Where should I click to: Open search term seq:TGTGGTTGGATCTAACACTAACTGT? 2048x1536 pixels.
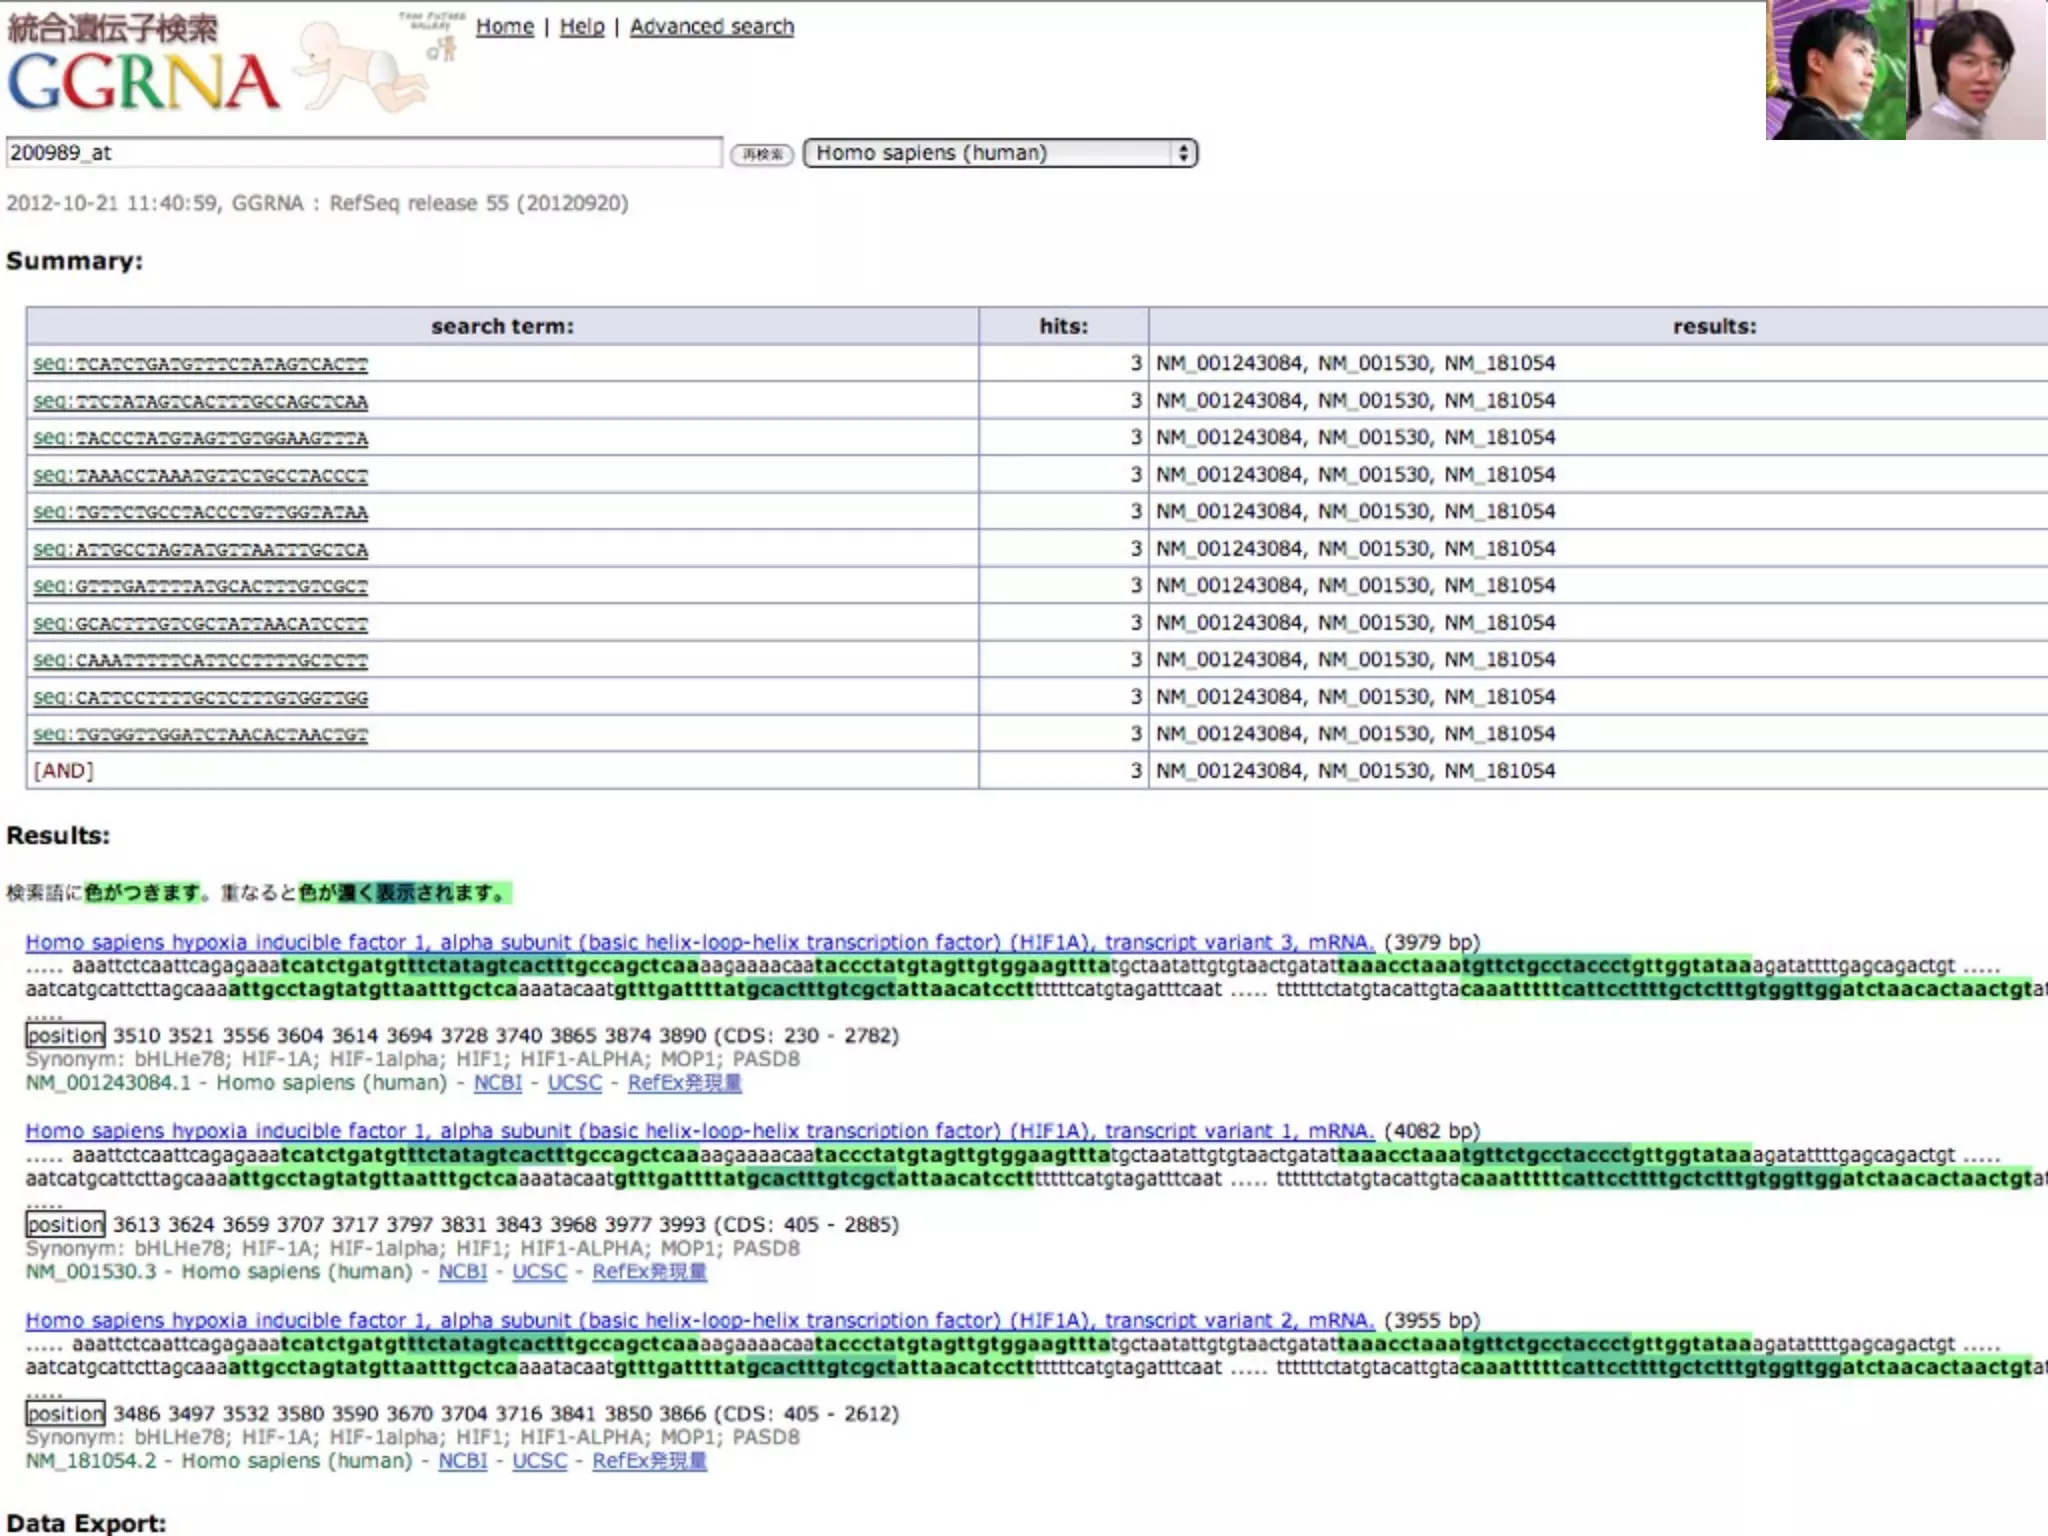[200, 734]
